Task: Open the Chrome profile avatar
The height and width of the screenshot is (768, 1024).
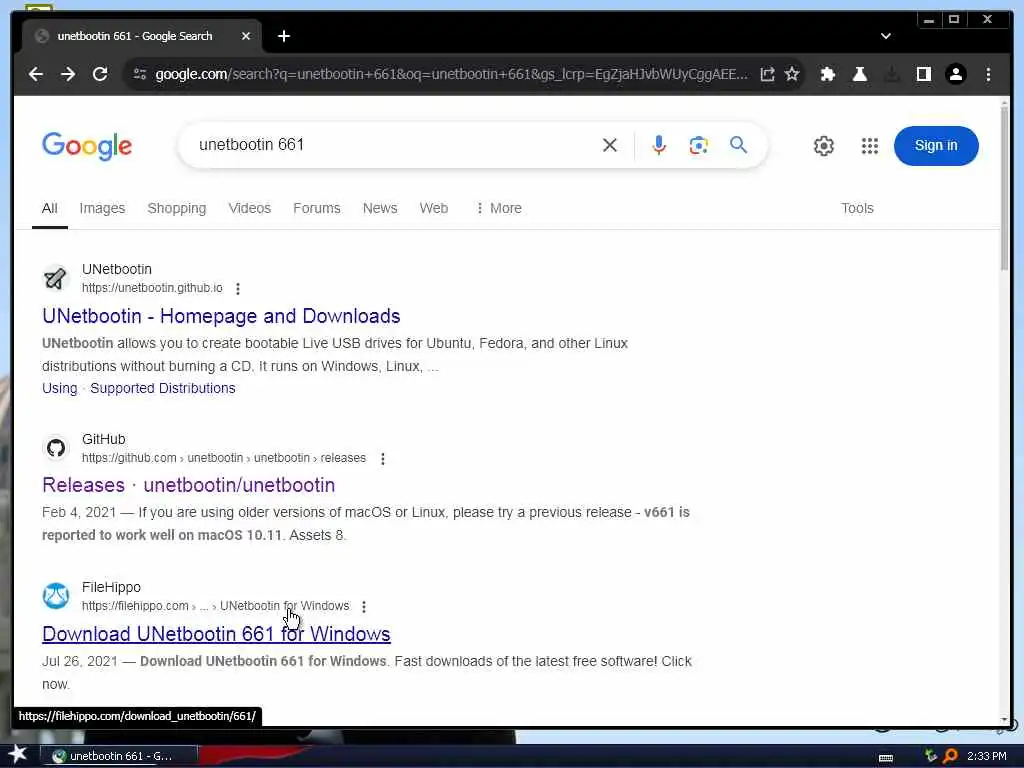Action: 955,74
